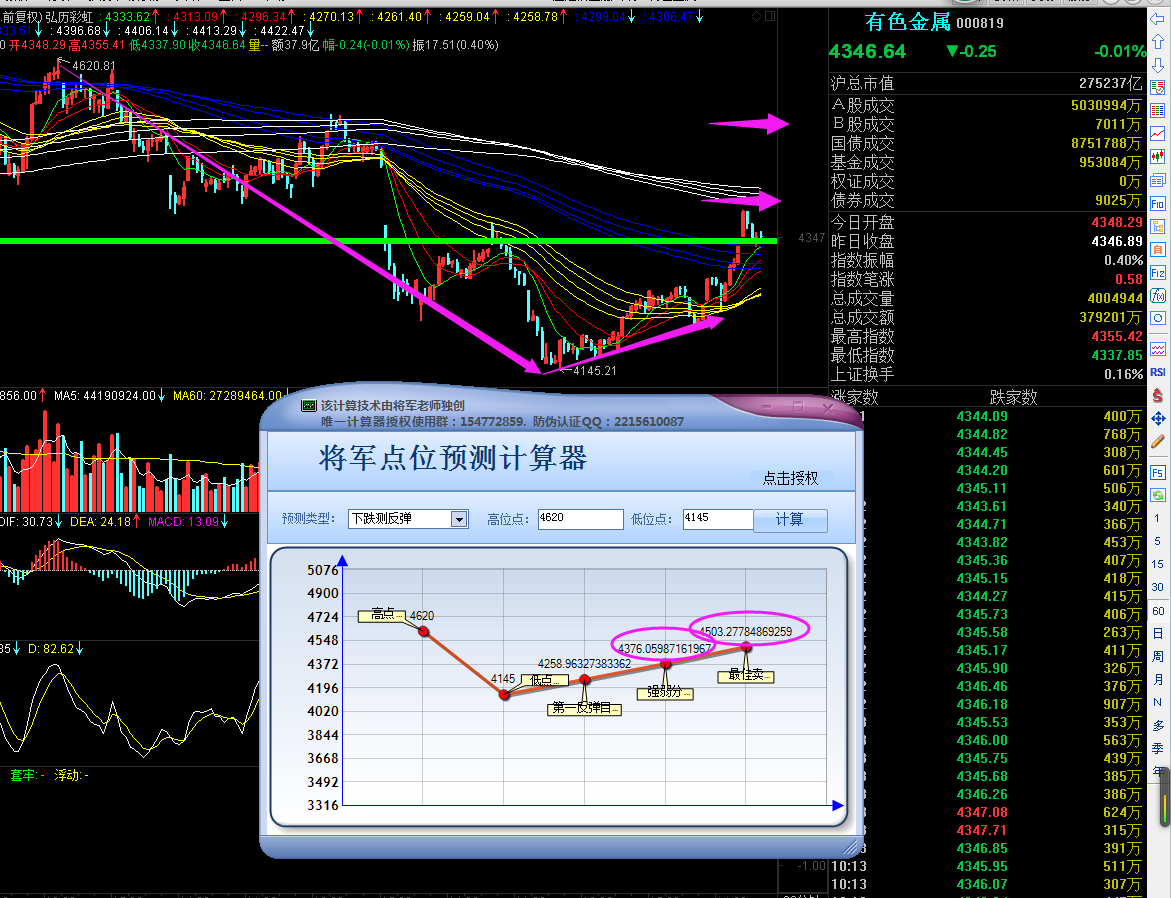Click the green refresh icon
The image size is (1171, 898).
[x=1158, y=495]
